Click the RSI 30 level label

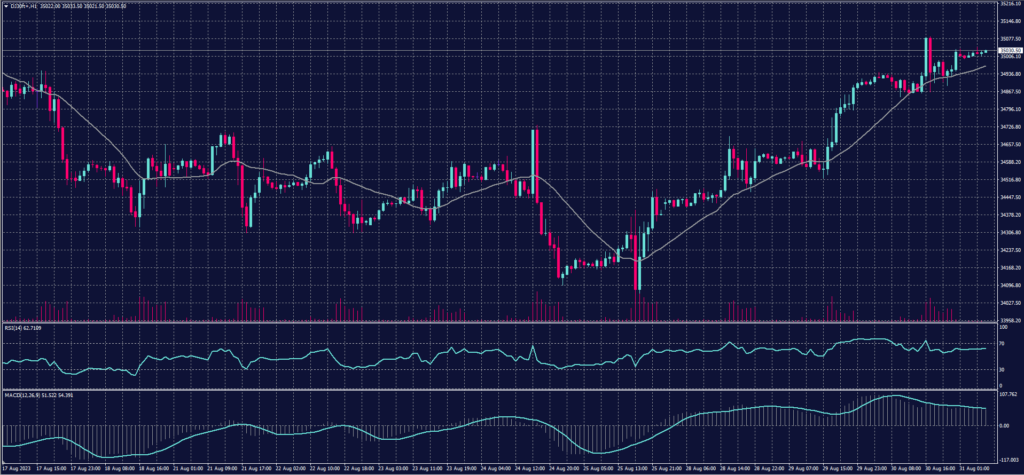[1001, 370]
